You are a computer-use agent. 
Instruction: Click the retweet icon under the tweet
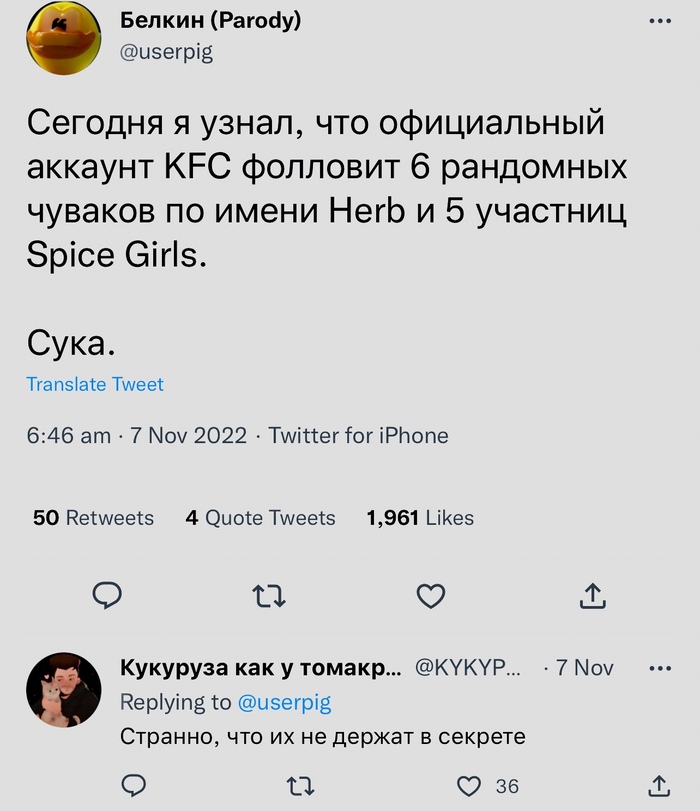(267, 596)
